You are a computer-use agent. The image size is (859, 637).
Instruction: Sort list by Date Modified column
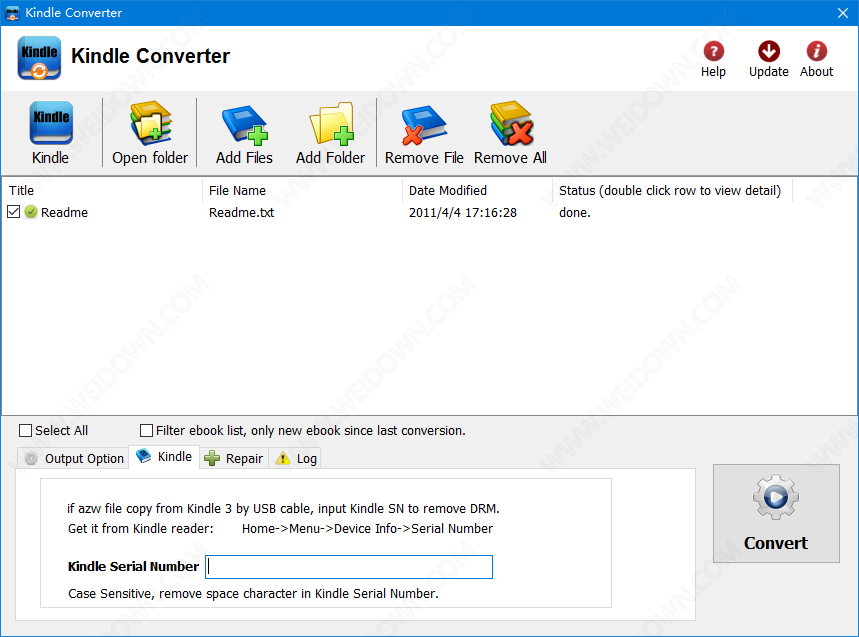pyautogui.click(x=448, y=190)
